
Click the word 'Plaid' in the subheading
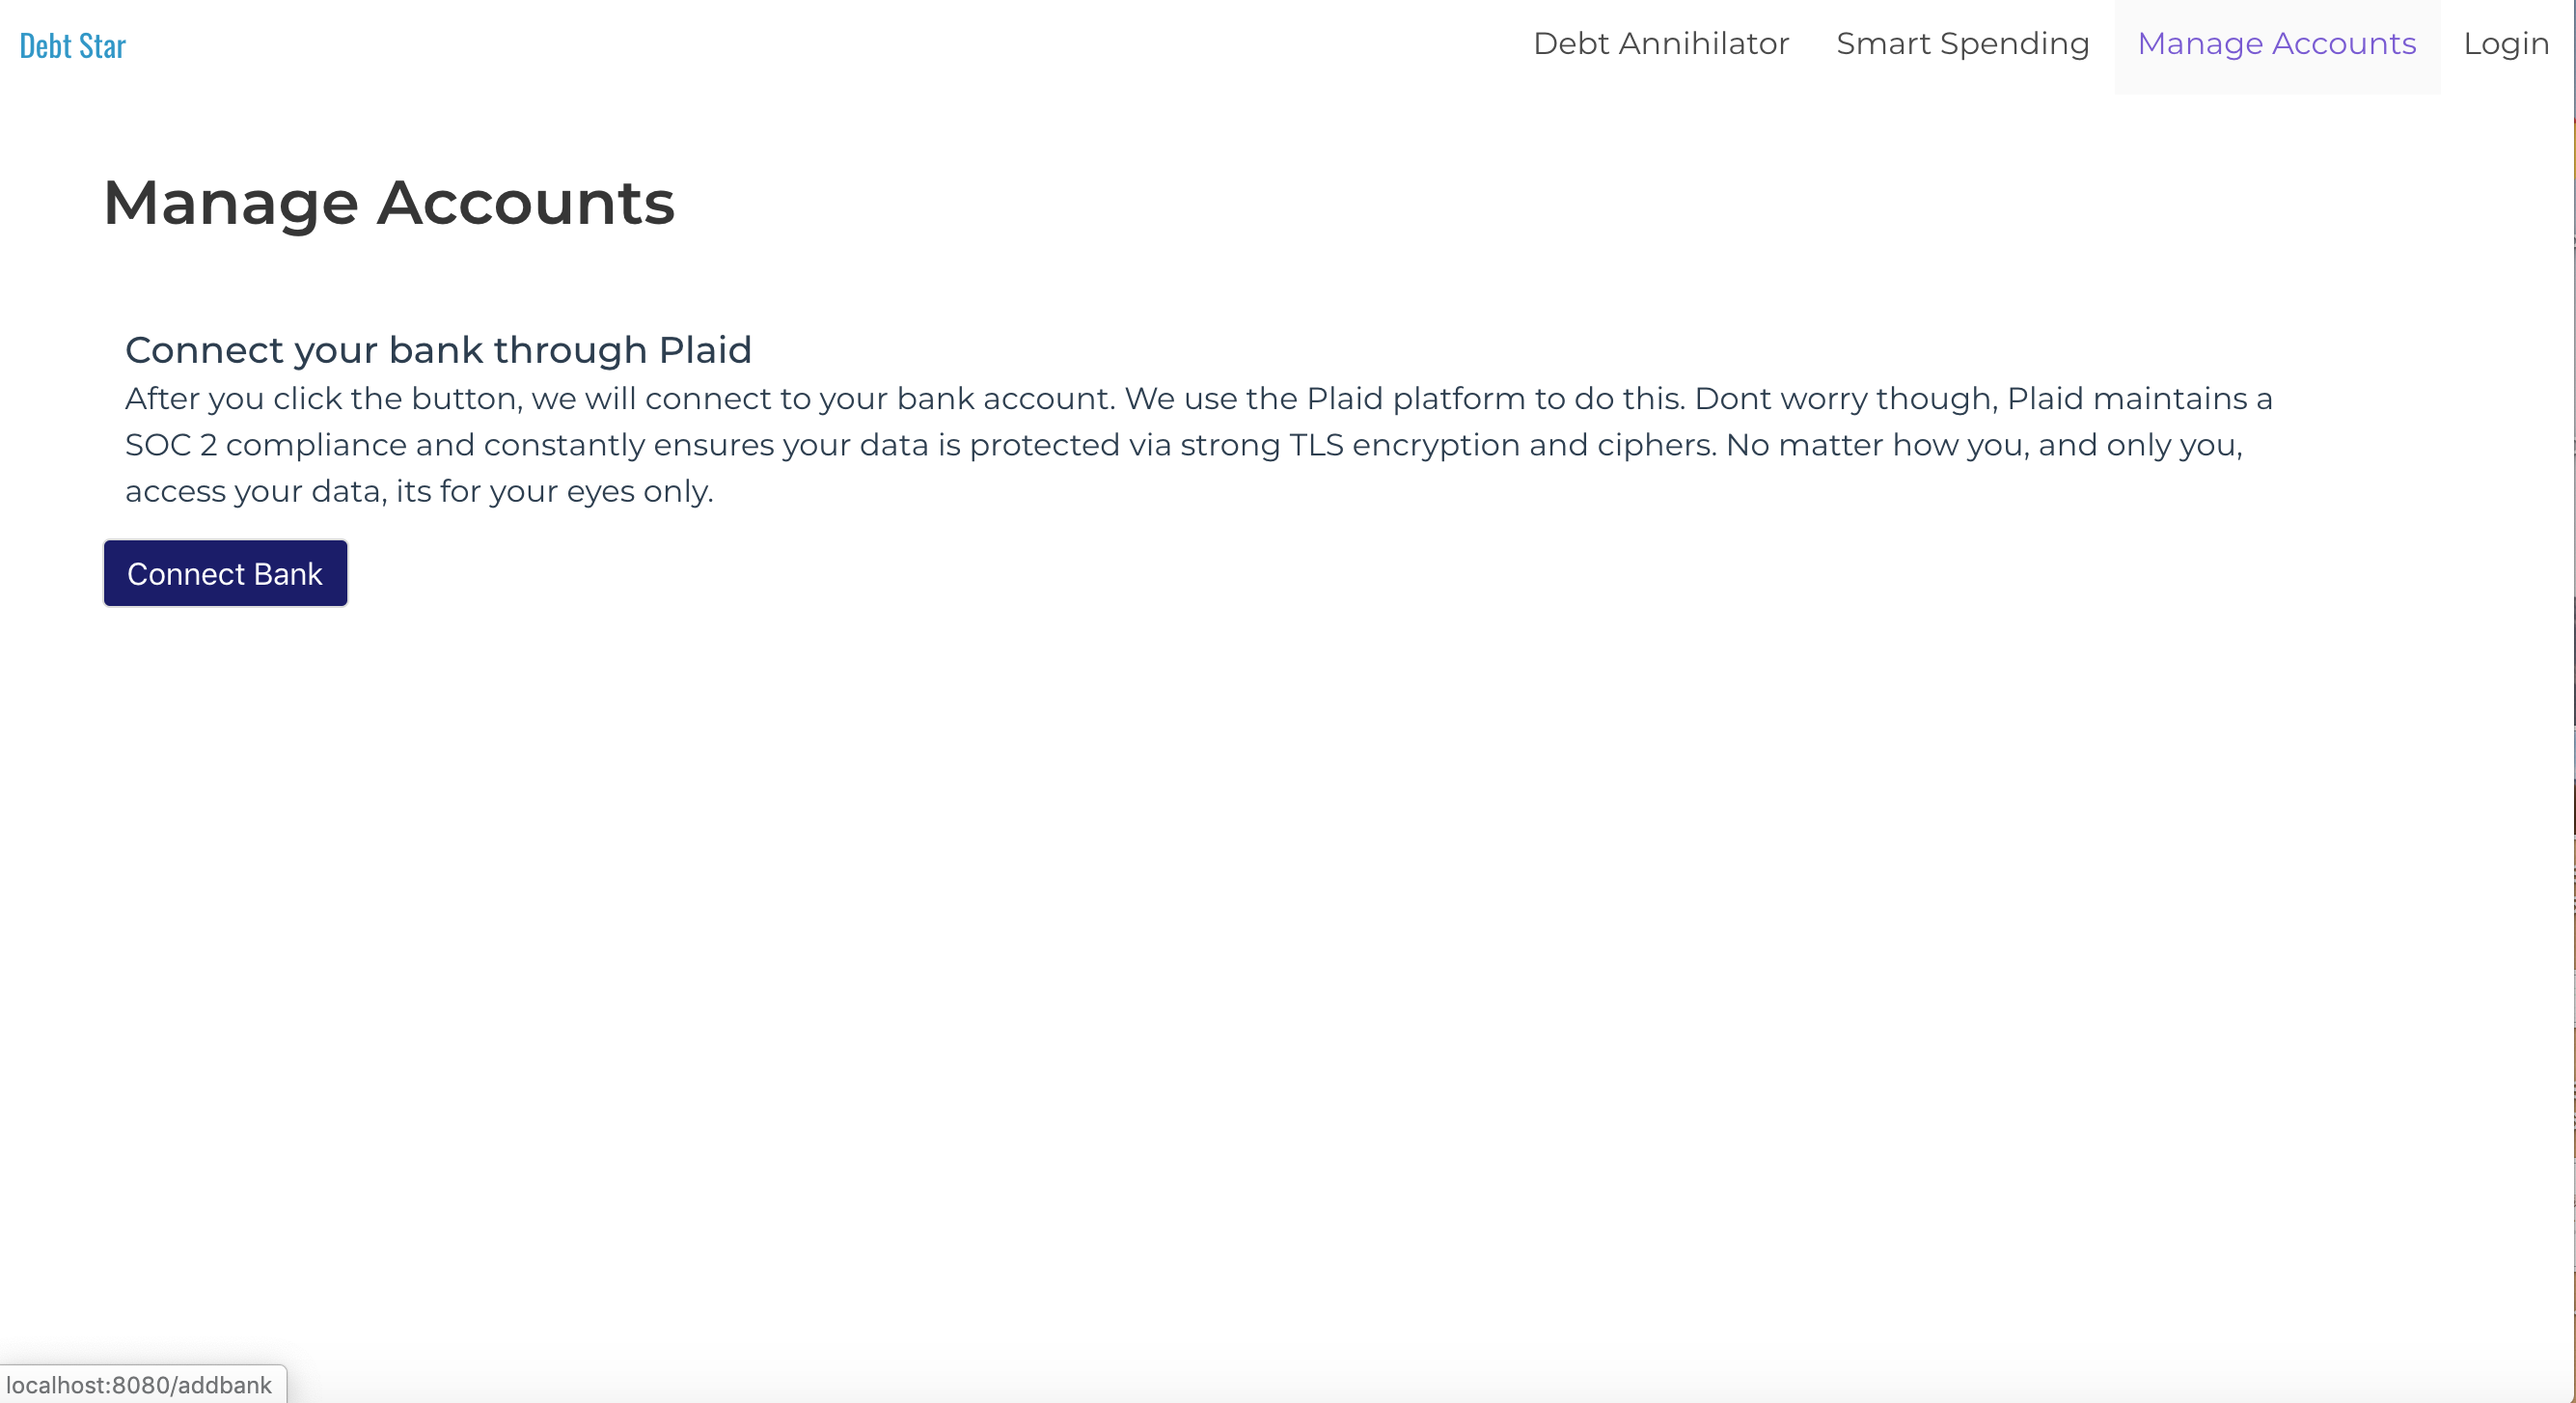[704, 350]
